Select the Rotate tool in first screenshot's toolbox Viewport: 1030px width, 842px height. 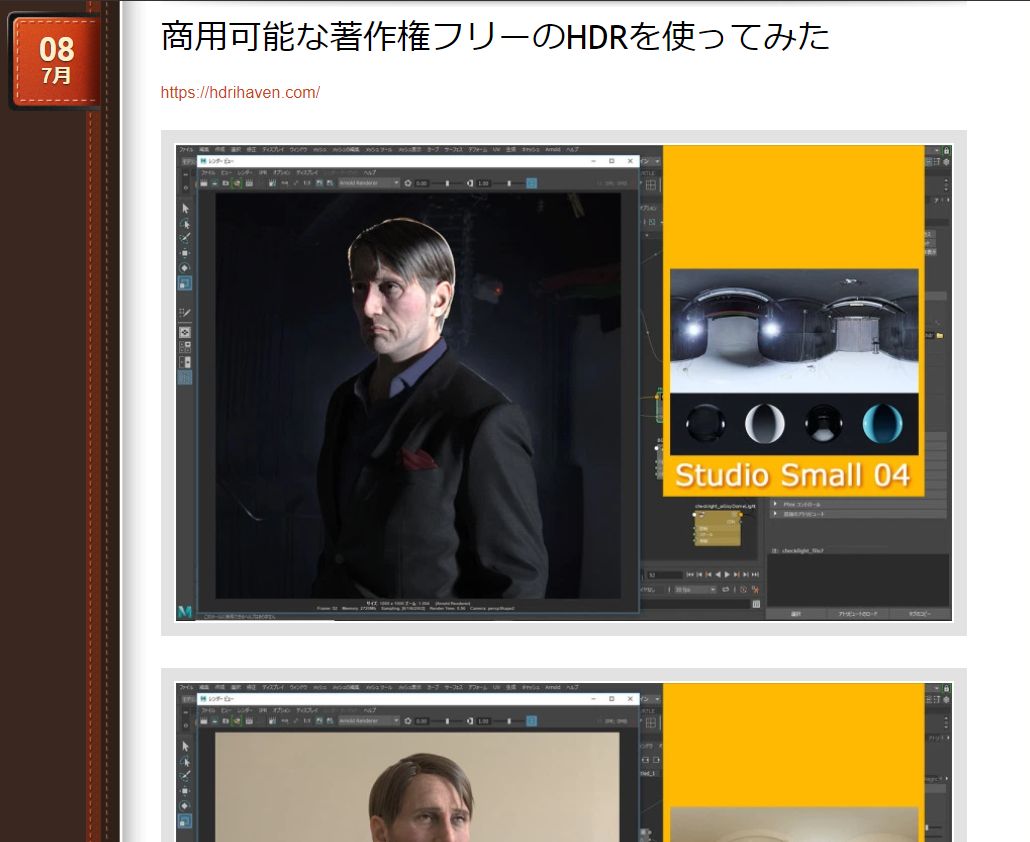(185, 268)
